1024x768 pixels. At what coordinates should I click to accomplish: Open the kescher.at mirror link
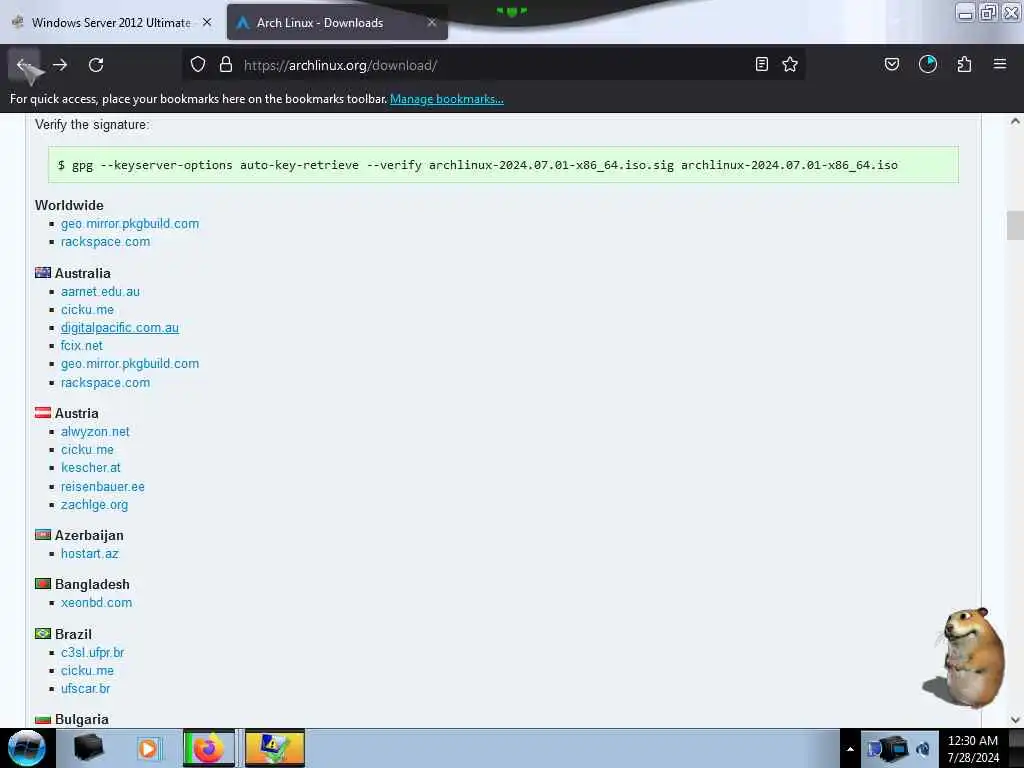90,468
